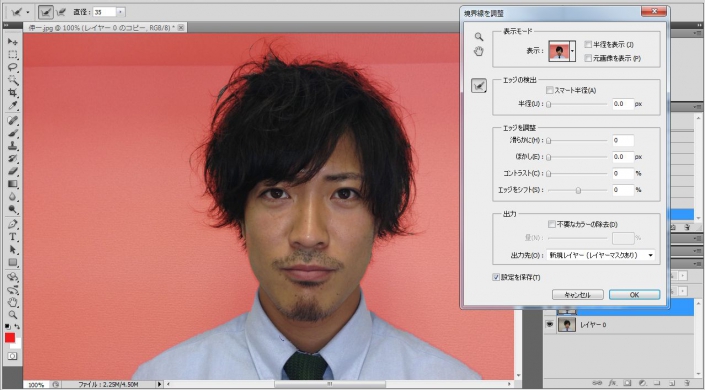
Task: Click the Hand tool in the dialog
Action: coord(479,52)
